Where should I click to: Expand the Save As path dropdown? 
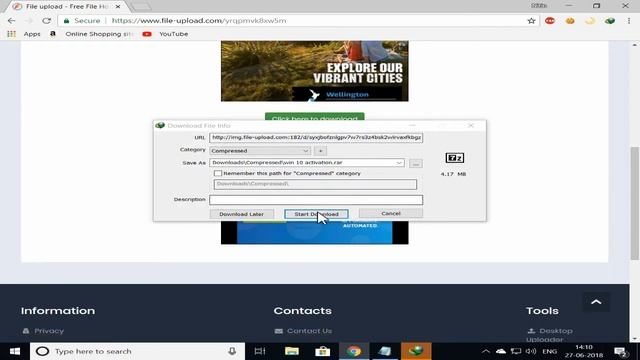399,163
